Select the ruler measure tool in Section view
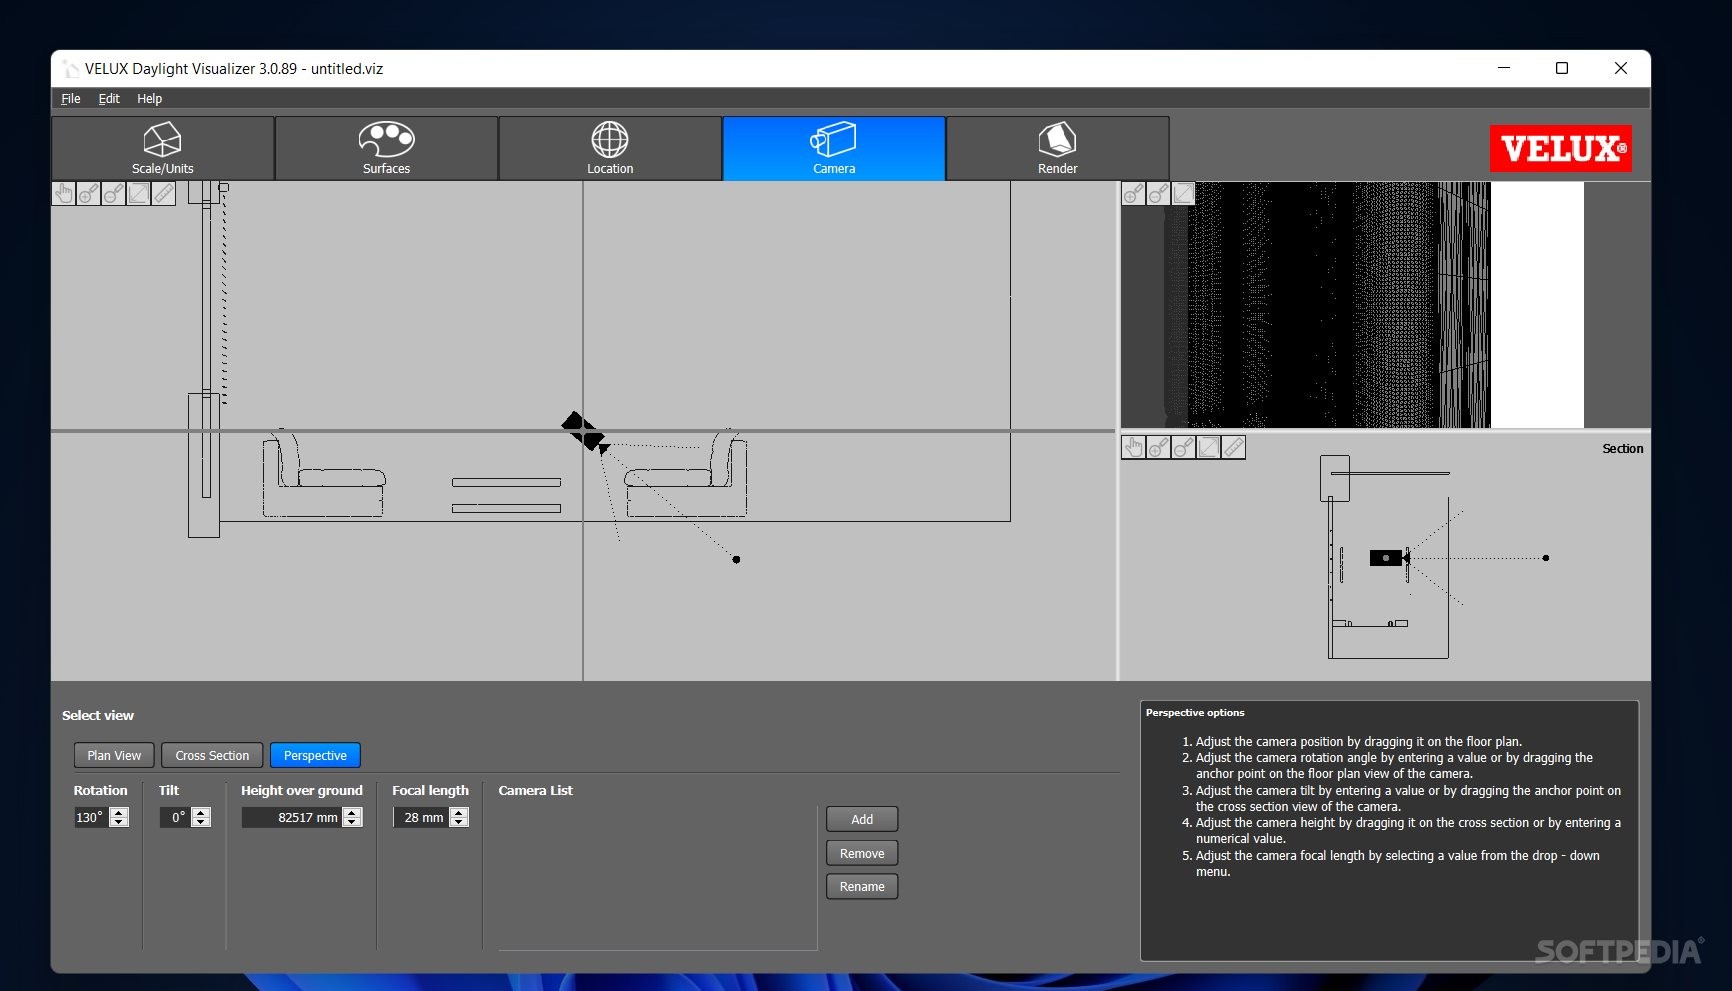 click(x=1233, y=447)
